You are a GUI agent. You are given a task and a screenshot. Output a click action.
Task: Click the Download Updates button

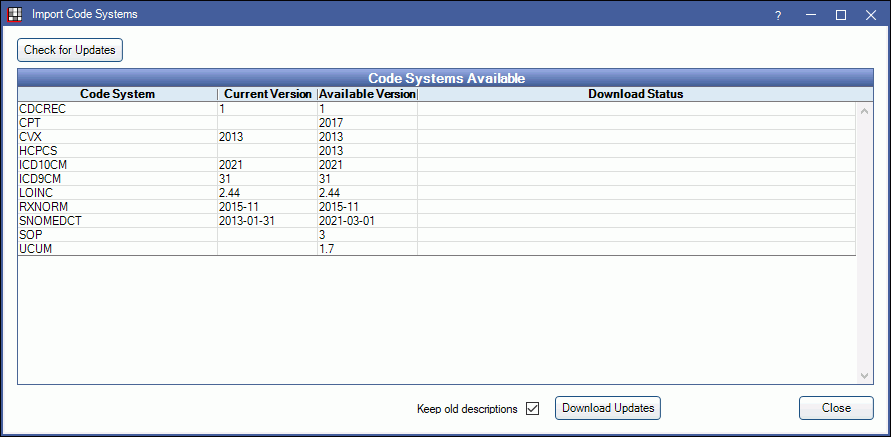tap(608, 408)
